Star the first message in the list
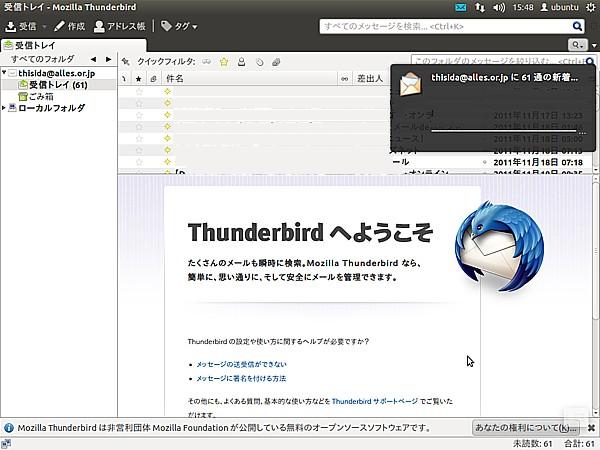 139,91
